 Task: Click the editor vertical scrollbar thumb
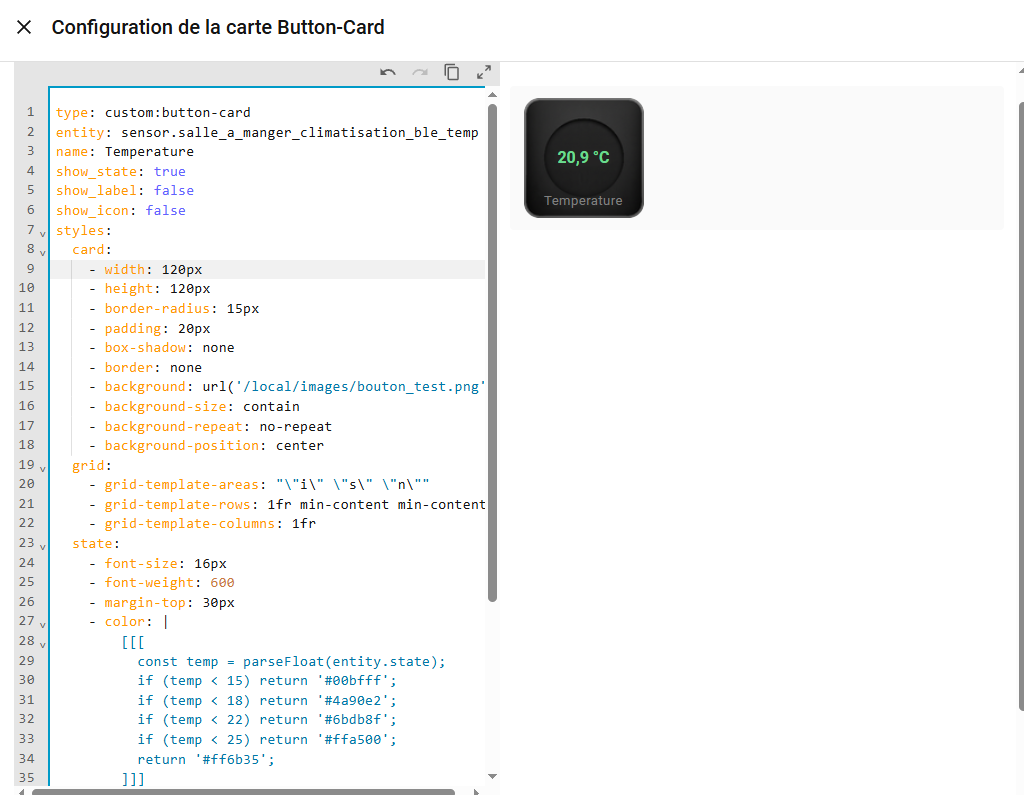coord(492,350)
